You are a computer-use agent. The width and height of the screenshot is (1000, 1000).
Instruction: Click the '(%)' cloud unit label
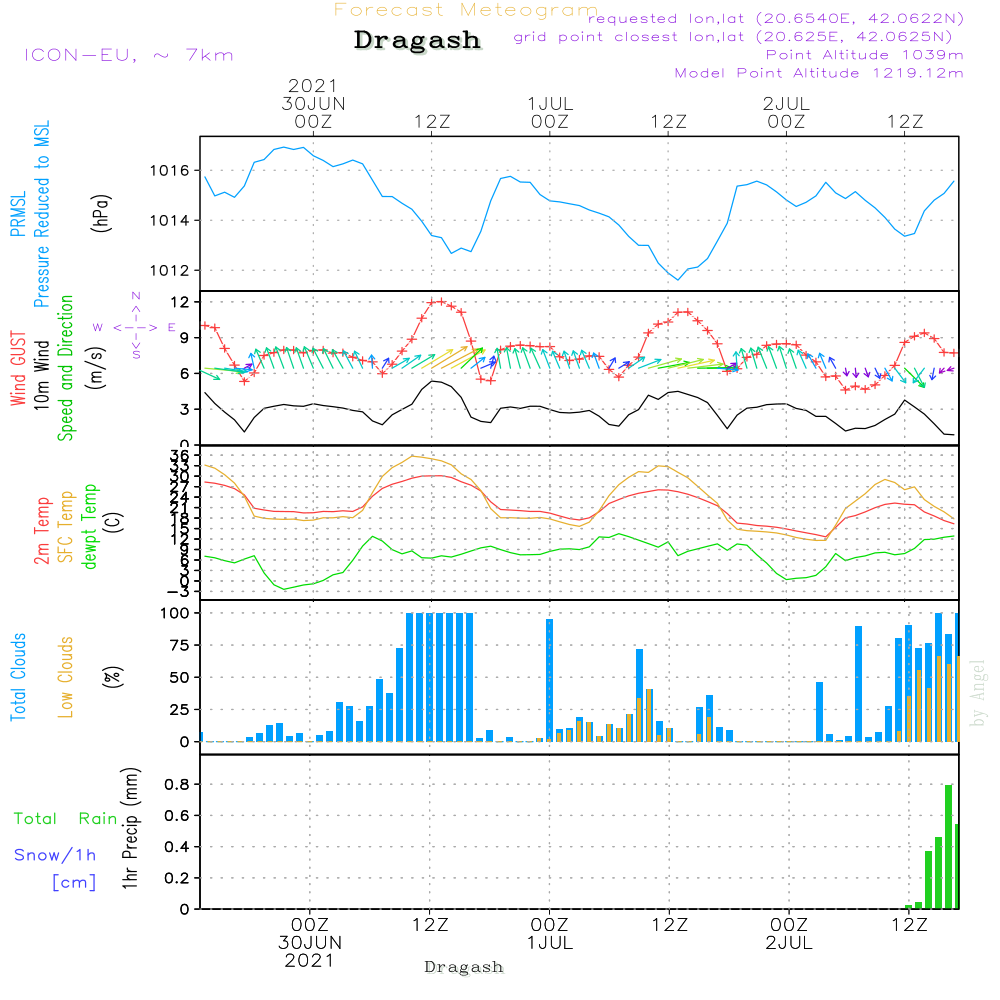pos(112,677)
